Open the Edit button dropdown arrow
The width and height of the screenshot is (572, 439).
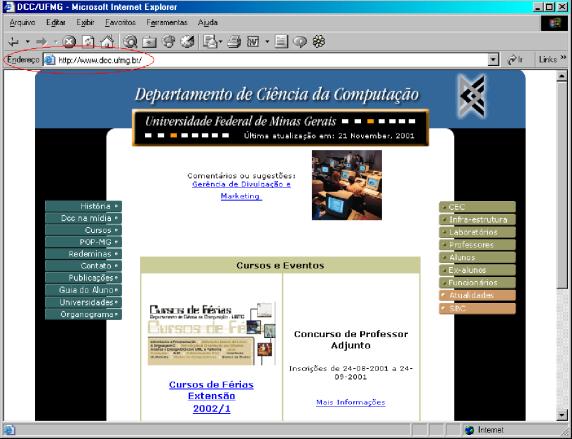point(267,42)
